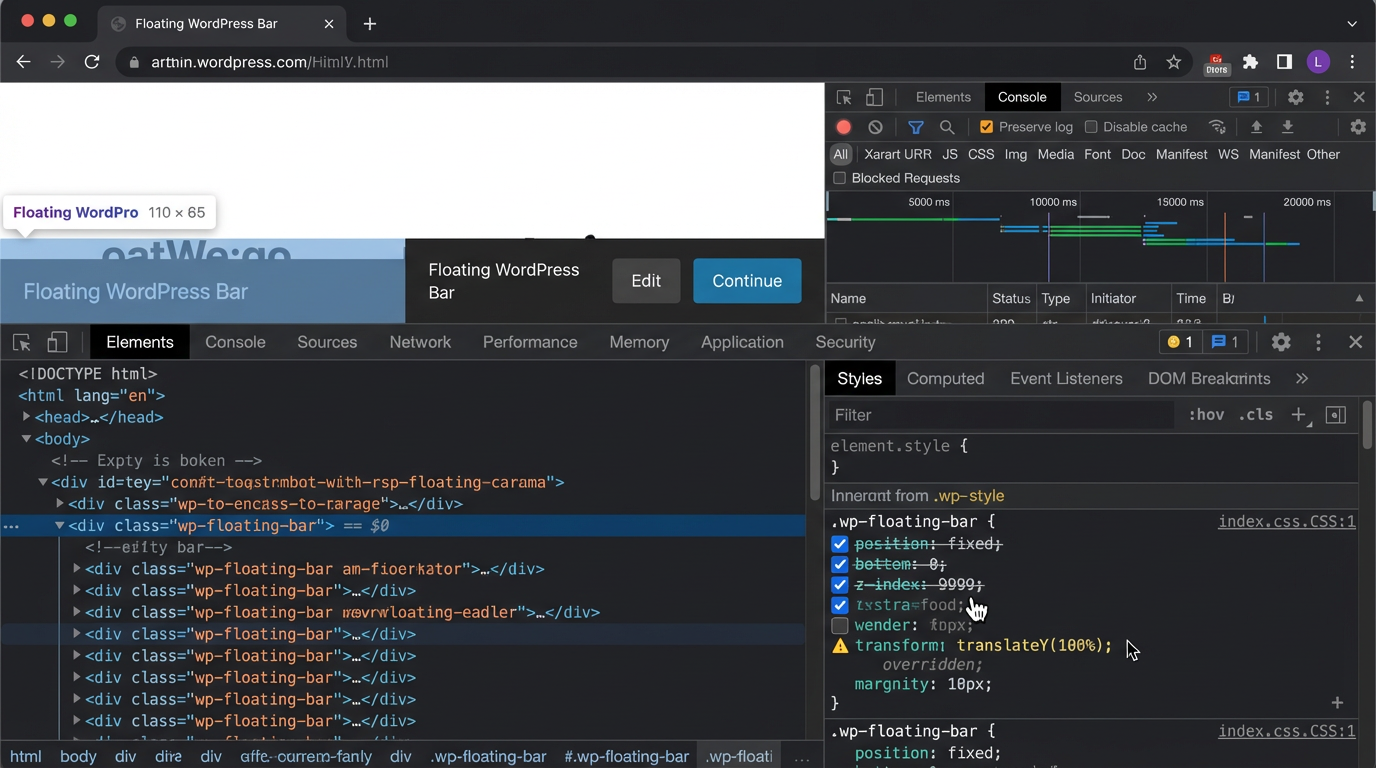Open the index.css:1 stylesheet link
The width and height of the screenshot is (1376, 768).
1286,521
